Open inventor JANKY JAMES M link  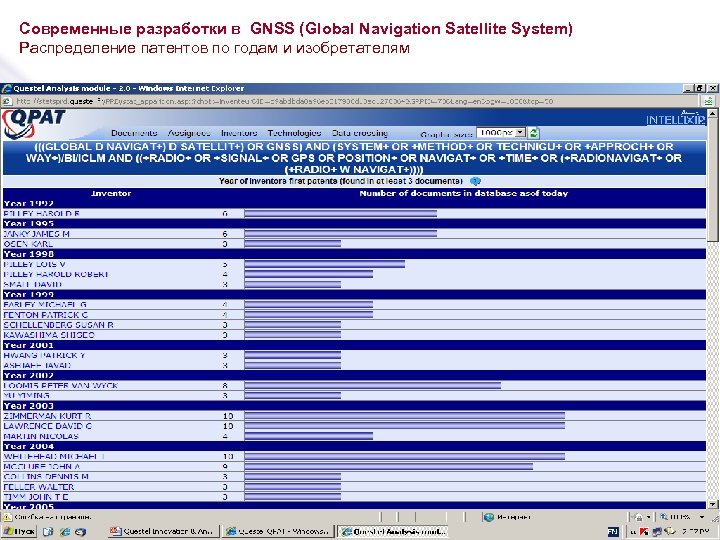point(37,234)
